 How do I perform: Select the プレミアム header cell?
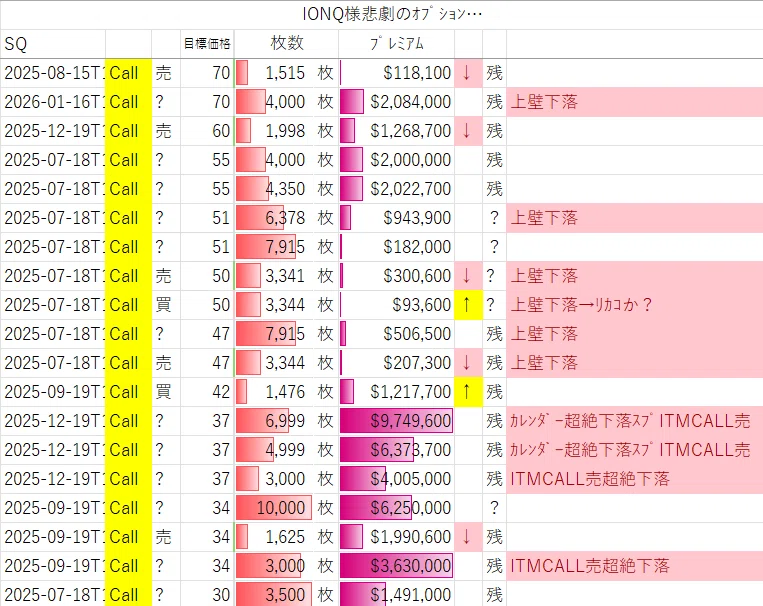click(x=397, y=44)
